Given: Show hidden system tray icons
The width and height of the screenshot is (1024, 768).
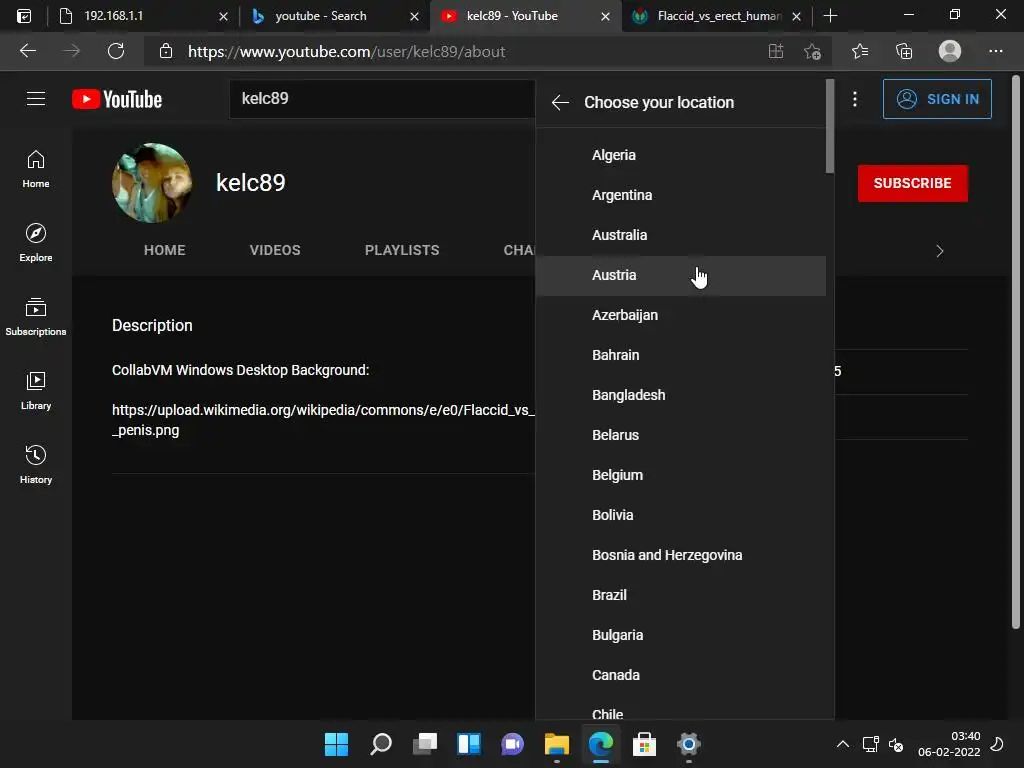Looking at the screenshot, I should tap(843, 744).
